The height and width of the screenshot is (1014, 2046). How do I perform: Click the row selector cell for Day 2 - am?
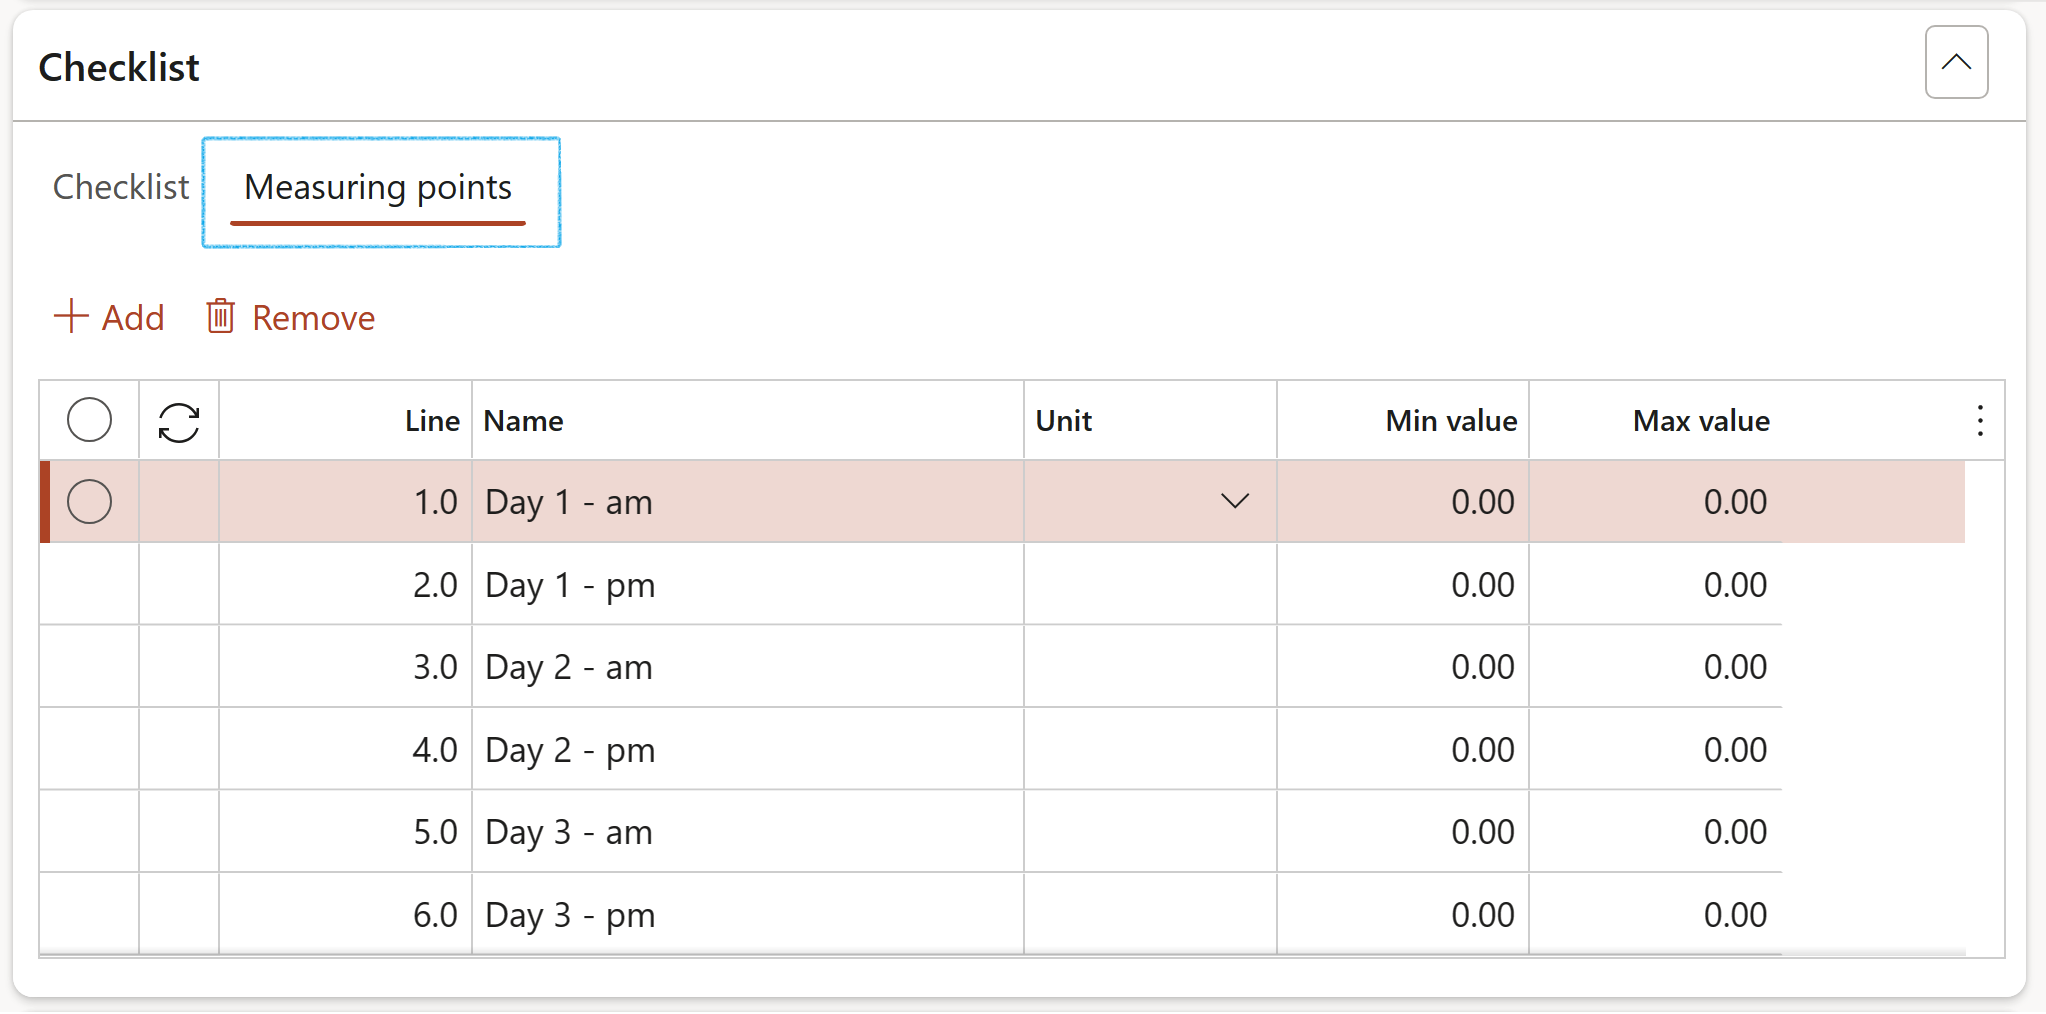[89, 667]
